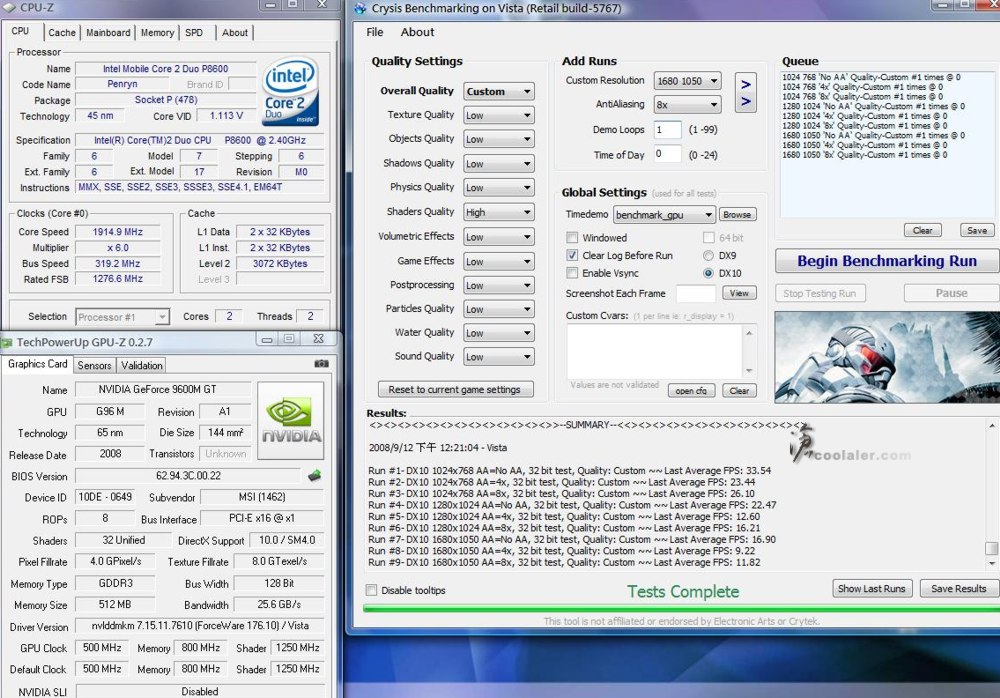
Task: Open the About menu in Crysis Benchmarking
Action: (417, 32)
